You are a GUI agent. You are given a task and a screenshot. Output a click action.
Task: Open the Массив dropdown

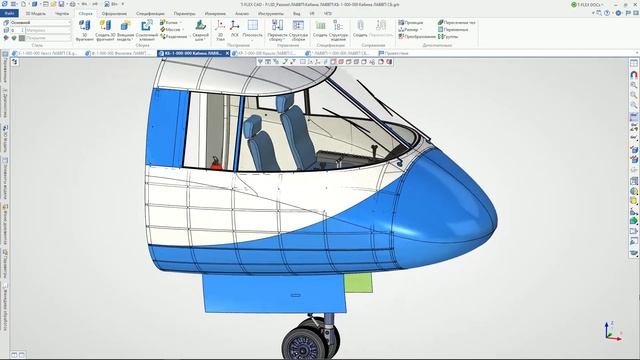tap(171, 29)
